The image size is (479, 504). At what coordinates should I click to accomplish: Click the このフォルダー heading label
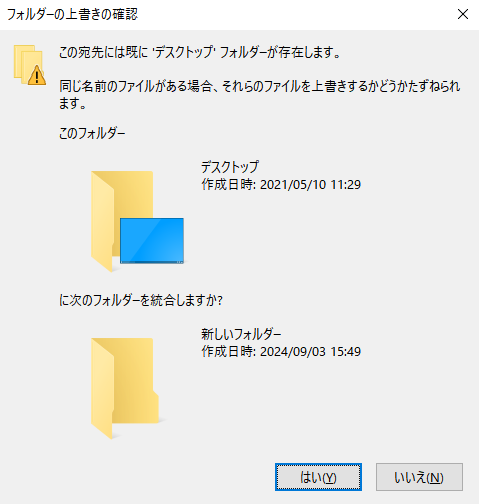(92, 134)
